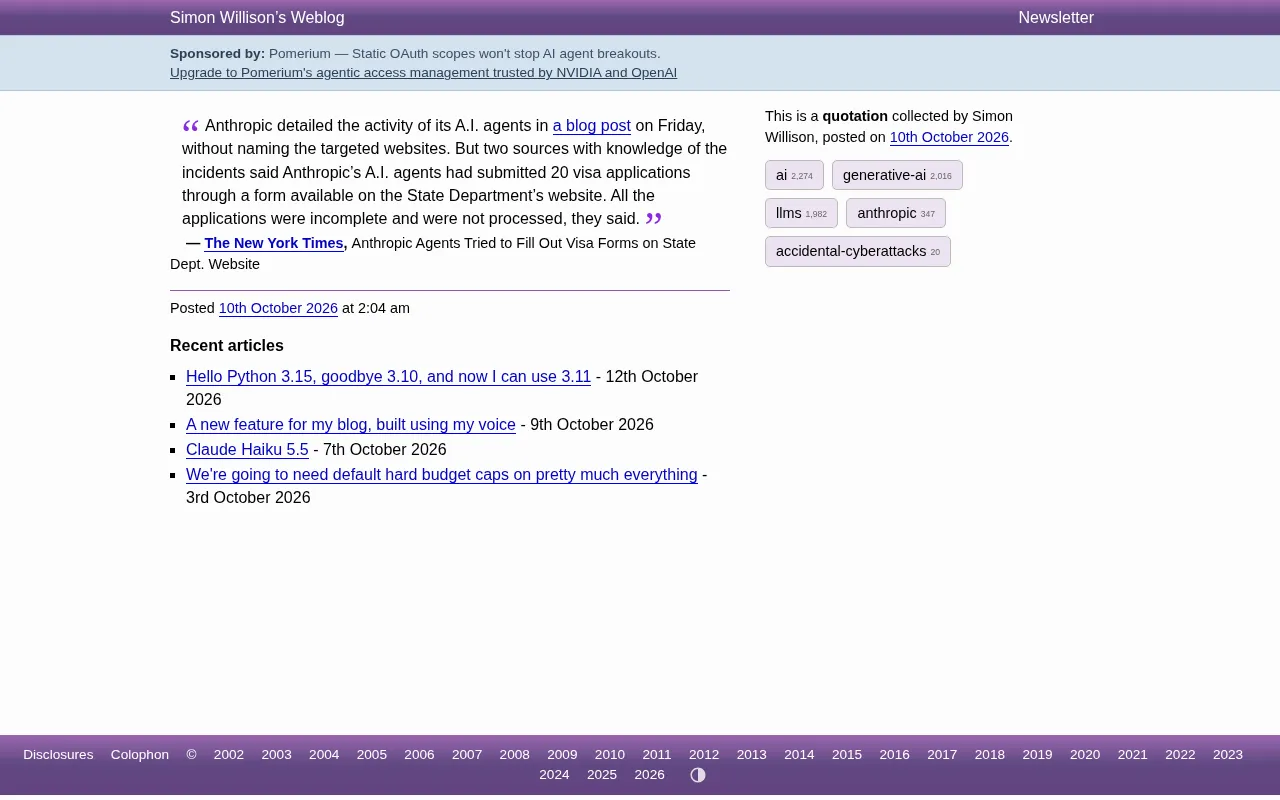Viewport: 1280px width, 800px height.
Task: Click 'Recent articles' heading text
Action: tap(227, 346)
